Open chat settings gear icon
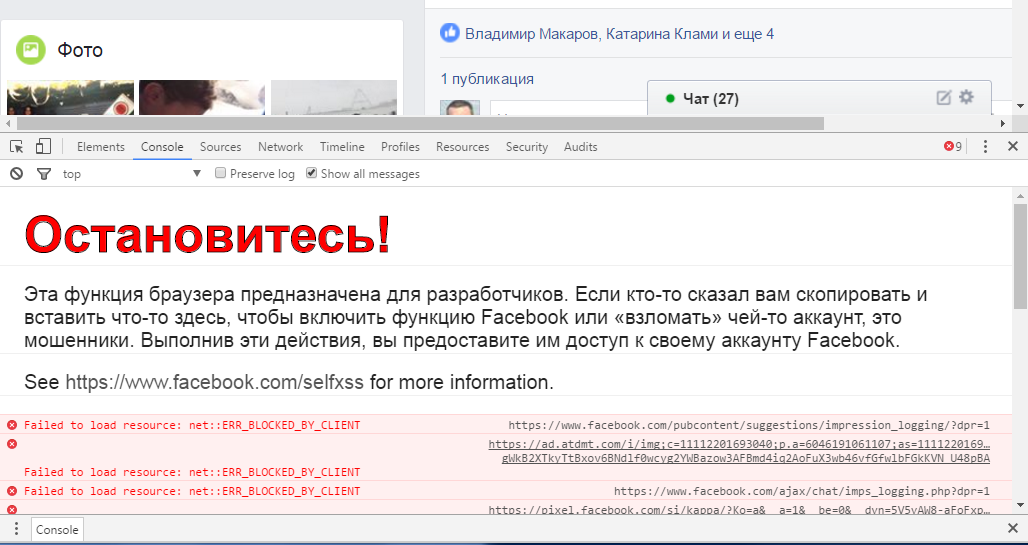Screen dimensions: 1028x545 pyautogui.click(x=966, y=98)
